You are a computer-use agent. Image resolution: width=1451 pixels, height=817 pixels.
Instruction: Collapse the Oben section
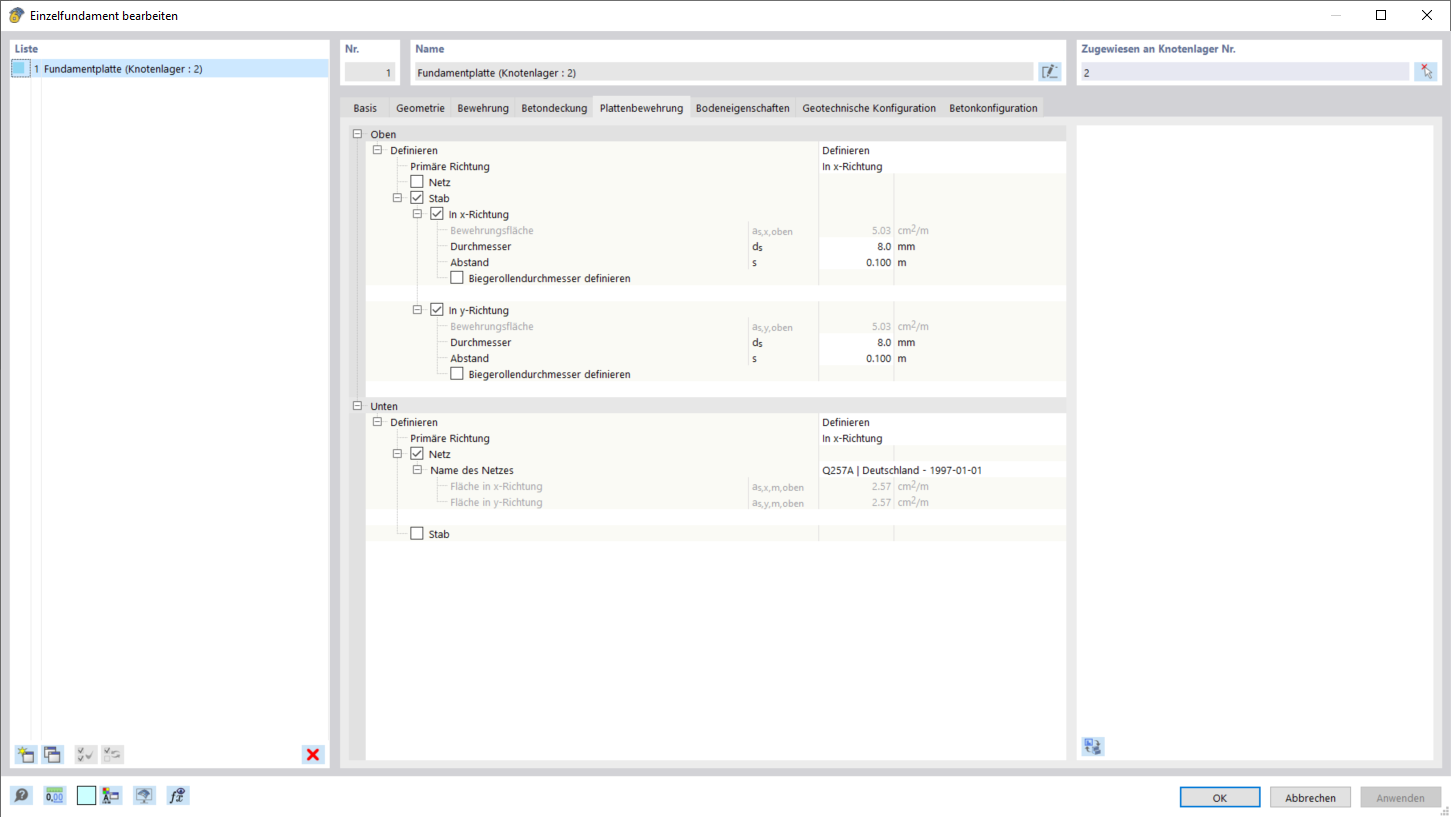(357, 134)
